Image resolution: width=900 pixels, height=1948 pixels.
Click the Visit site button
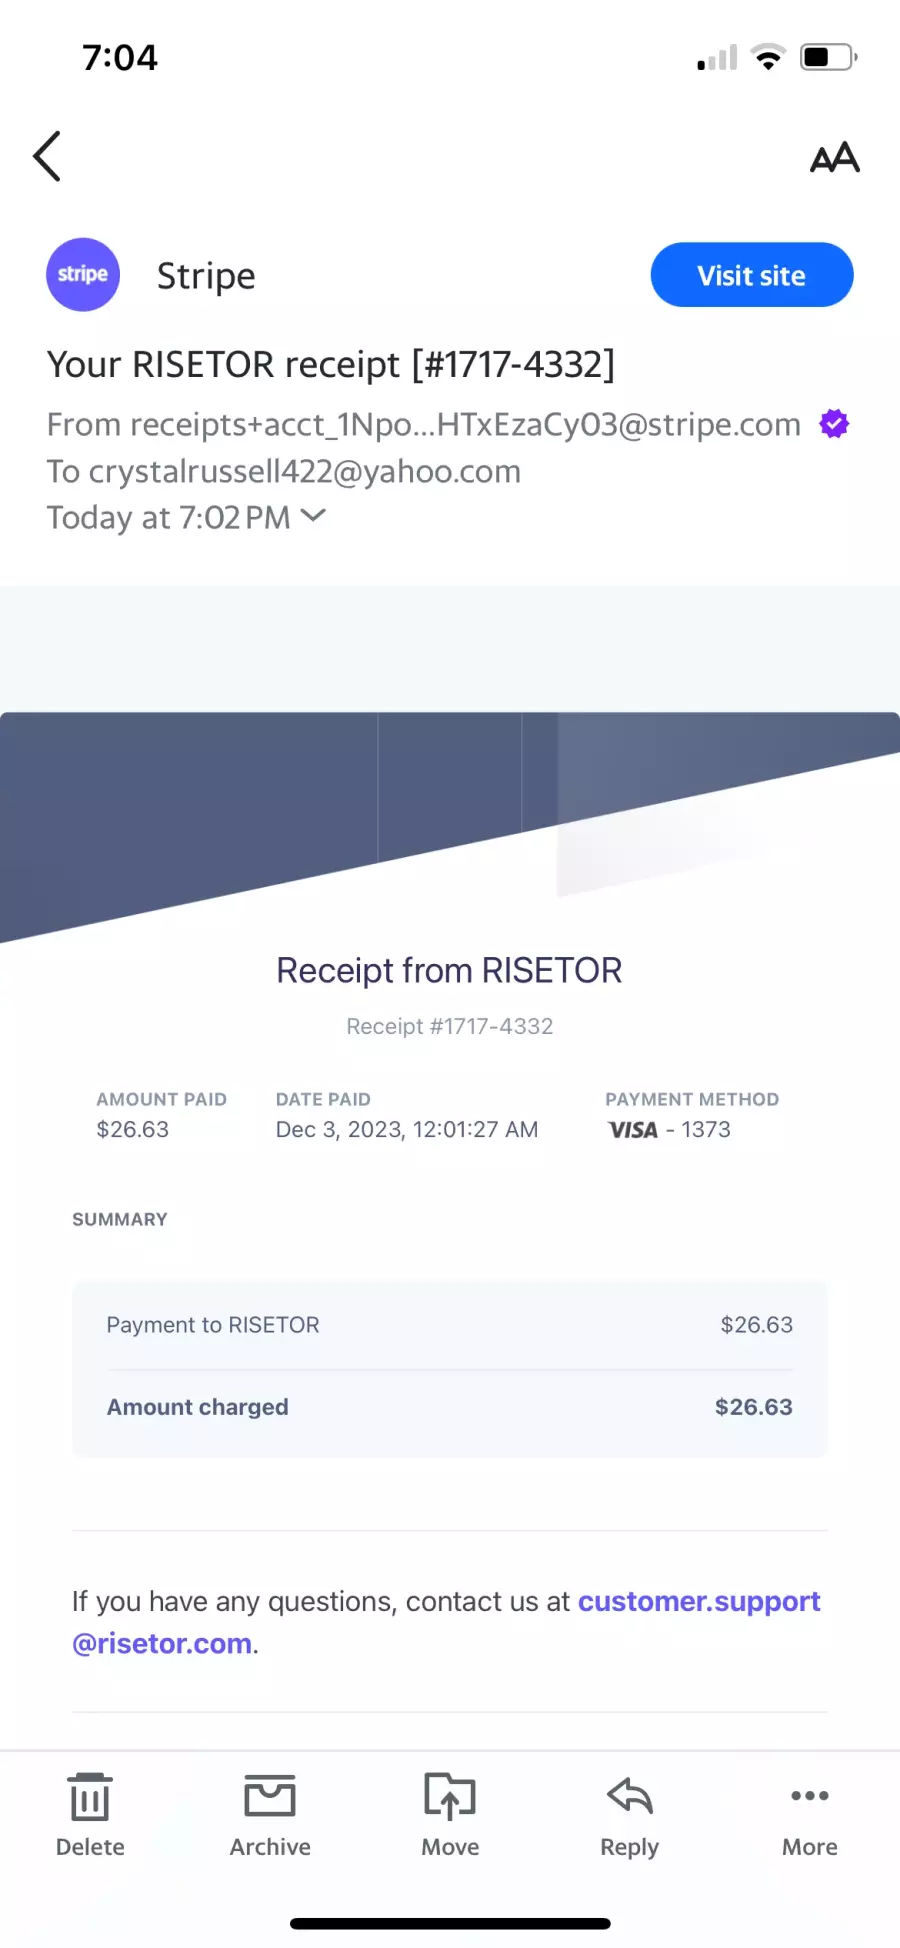pos(752,275)
